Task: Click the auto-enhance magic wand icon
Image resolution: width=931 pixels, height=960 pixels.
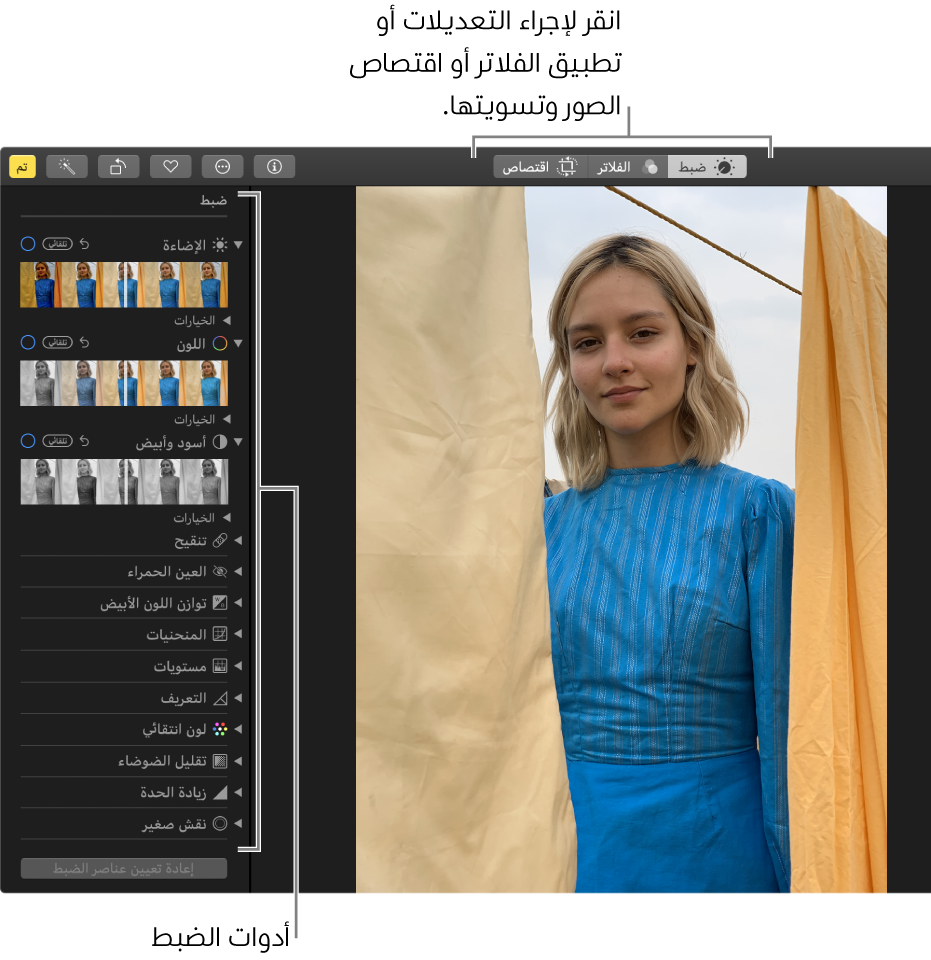Action: click(67, 167)
